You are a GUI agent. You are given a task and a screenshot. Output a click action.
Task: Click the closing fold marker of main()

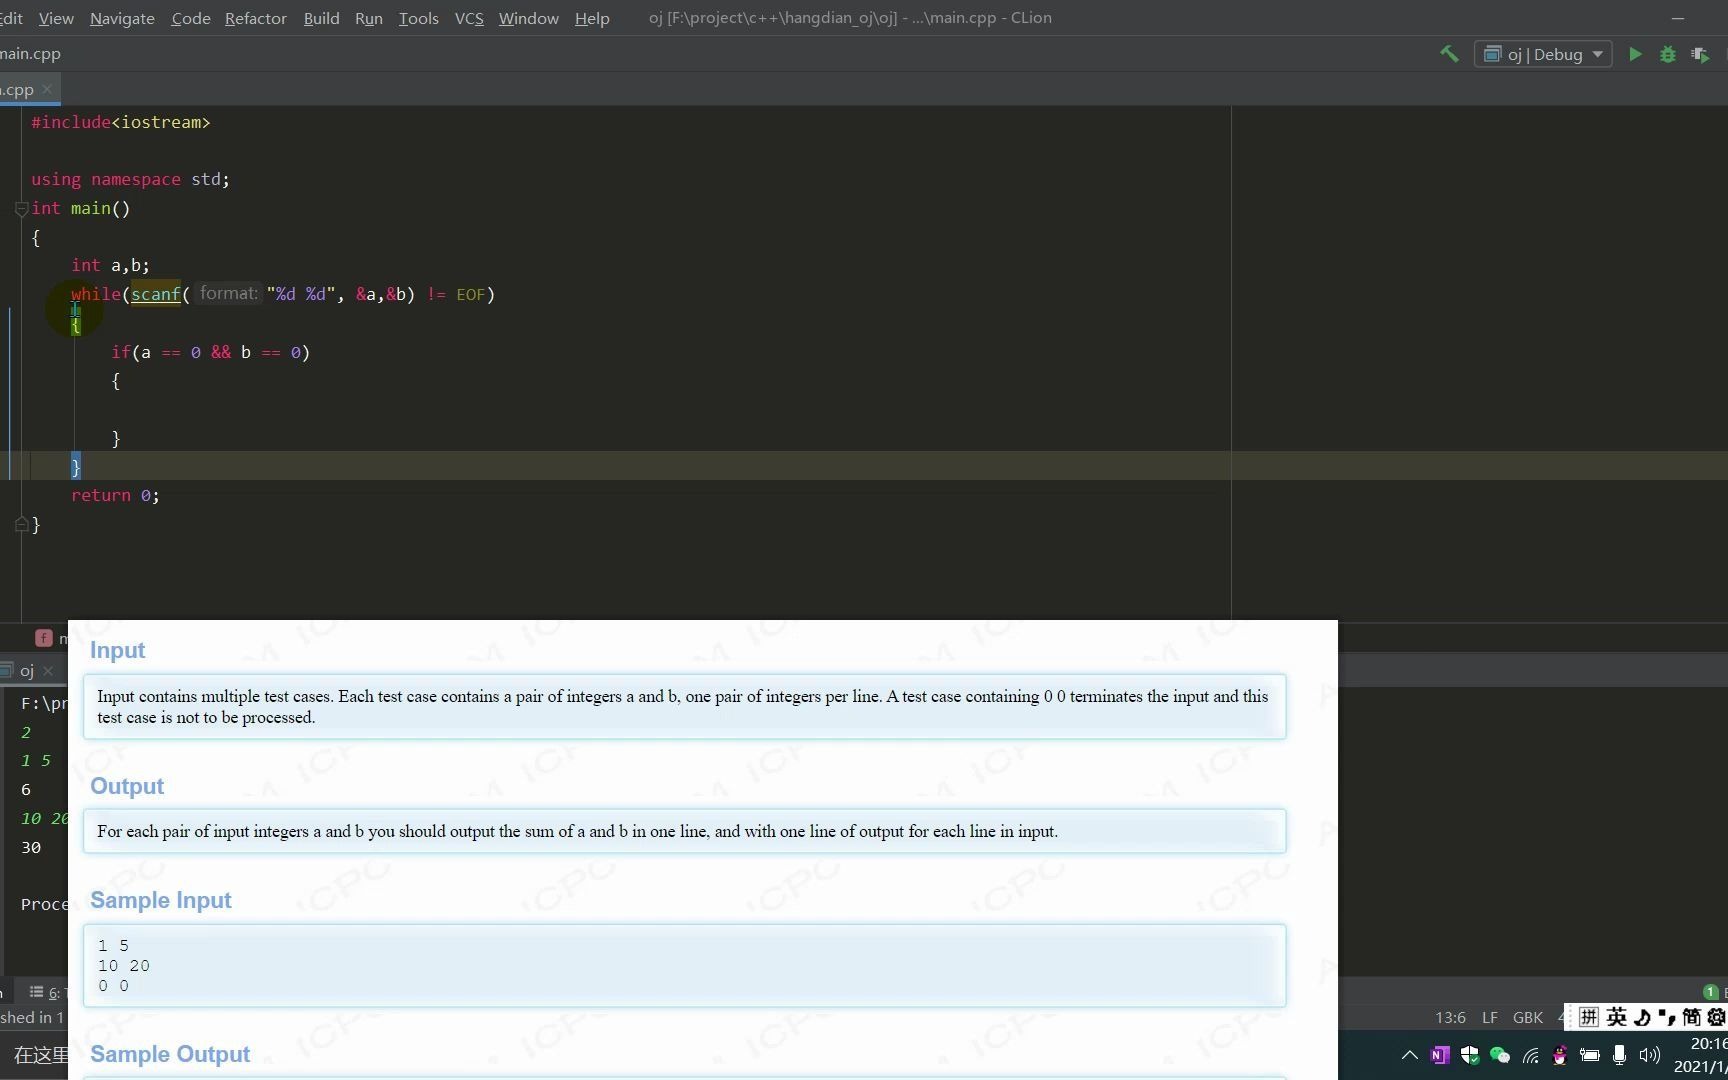21,524
